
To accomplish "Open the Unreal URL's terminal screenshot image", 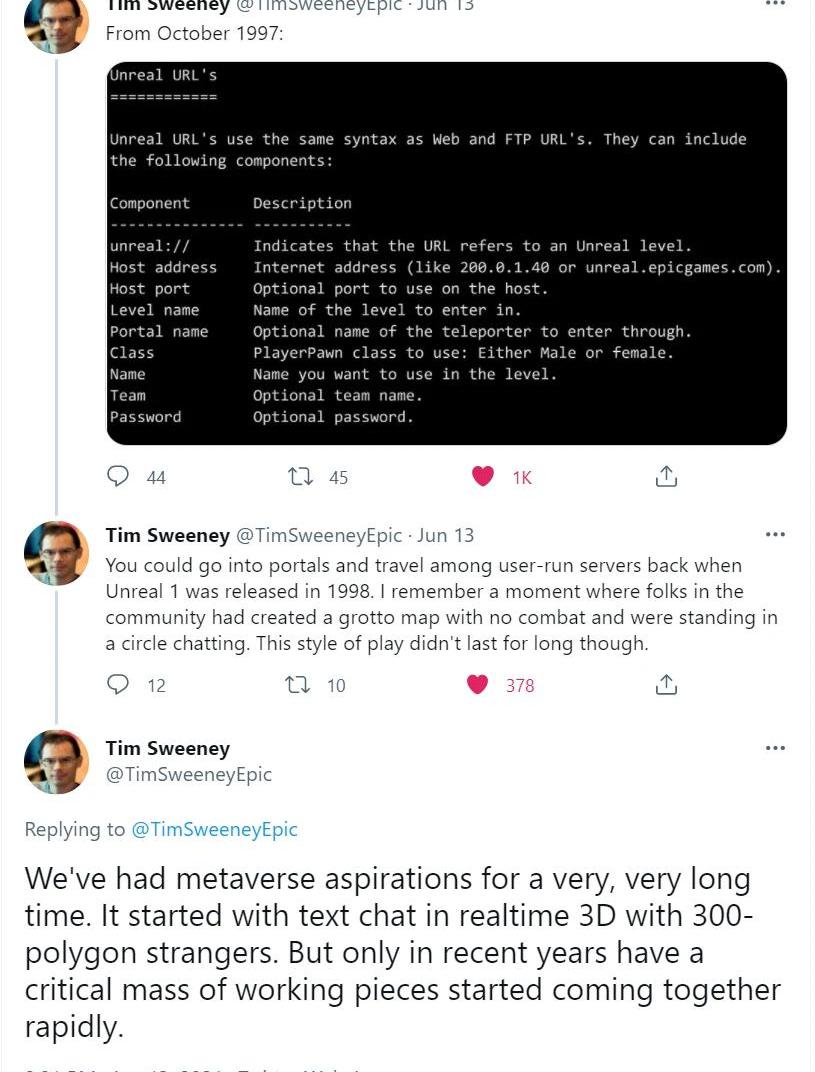I will (x=446, y=253).
